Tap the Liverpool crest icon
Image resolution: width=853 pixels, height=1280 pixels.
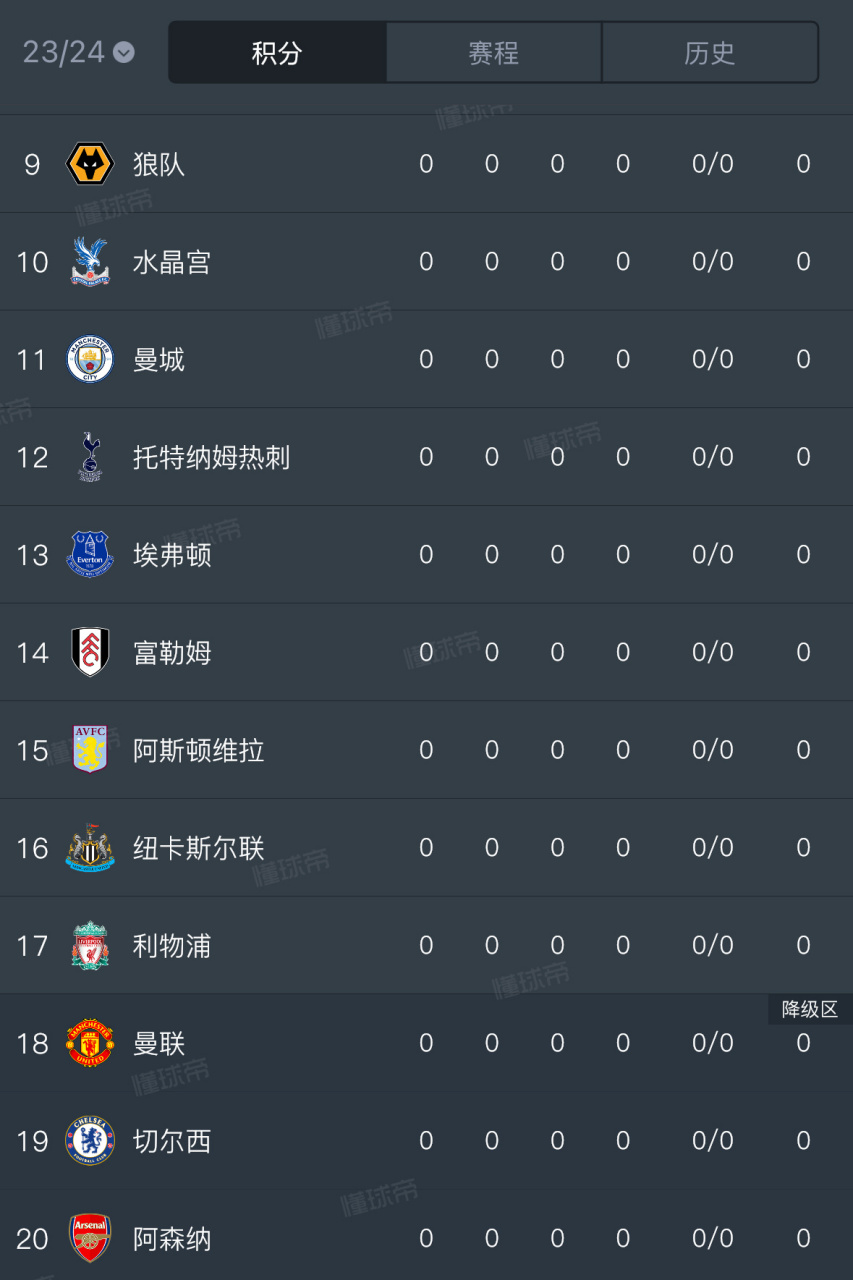coord(90,945)
